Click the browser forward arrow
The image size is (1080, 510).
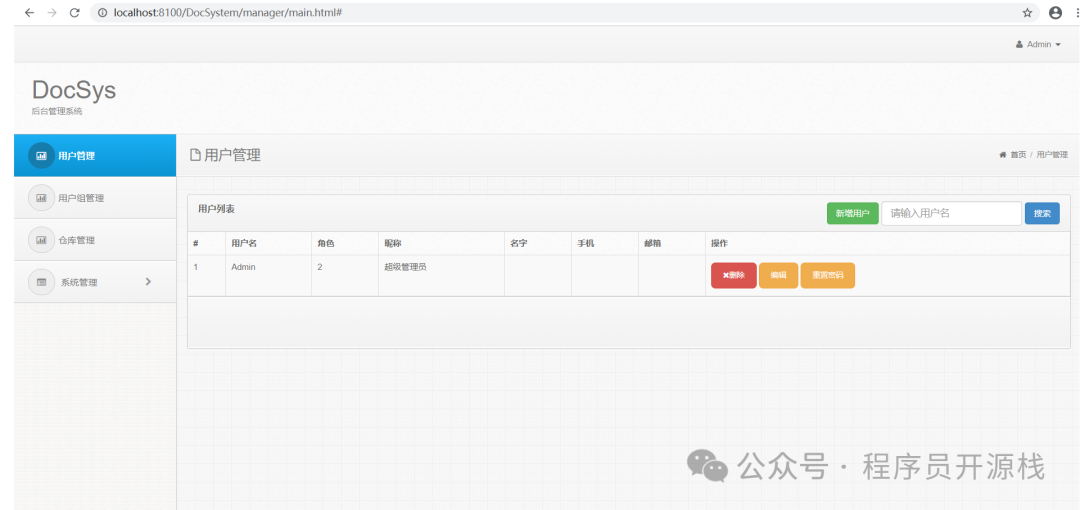pyautogui.click(x=51, y=13)
